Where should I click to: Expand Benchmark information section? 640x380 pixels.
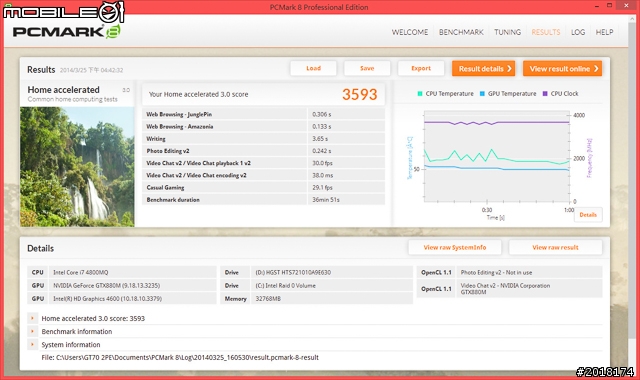point(33,331)
